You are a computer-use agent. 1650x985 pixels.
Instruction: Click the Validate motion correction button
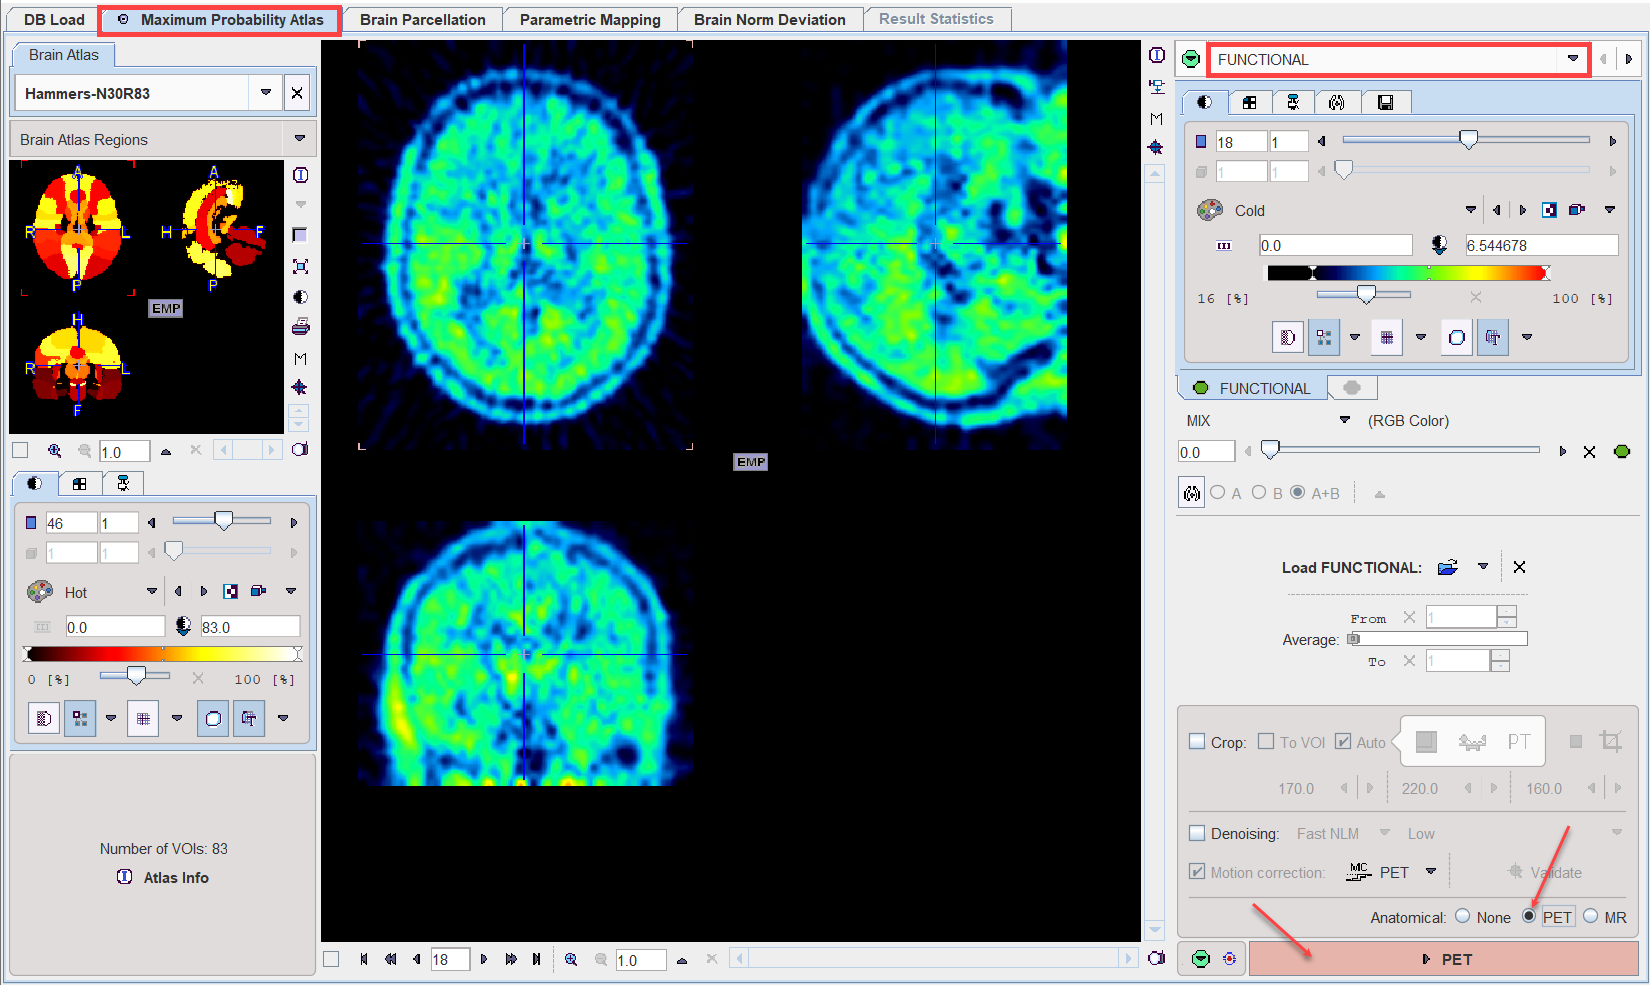[1545, 872]
